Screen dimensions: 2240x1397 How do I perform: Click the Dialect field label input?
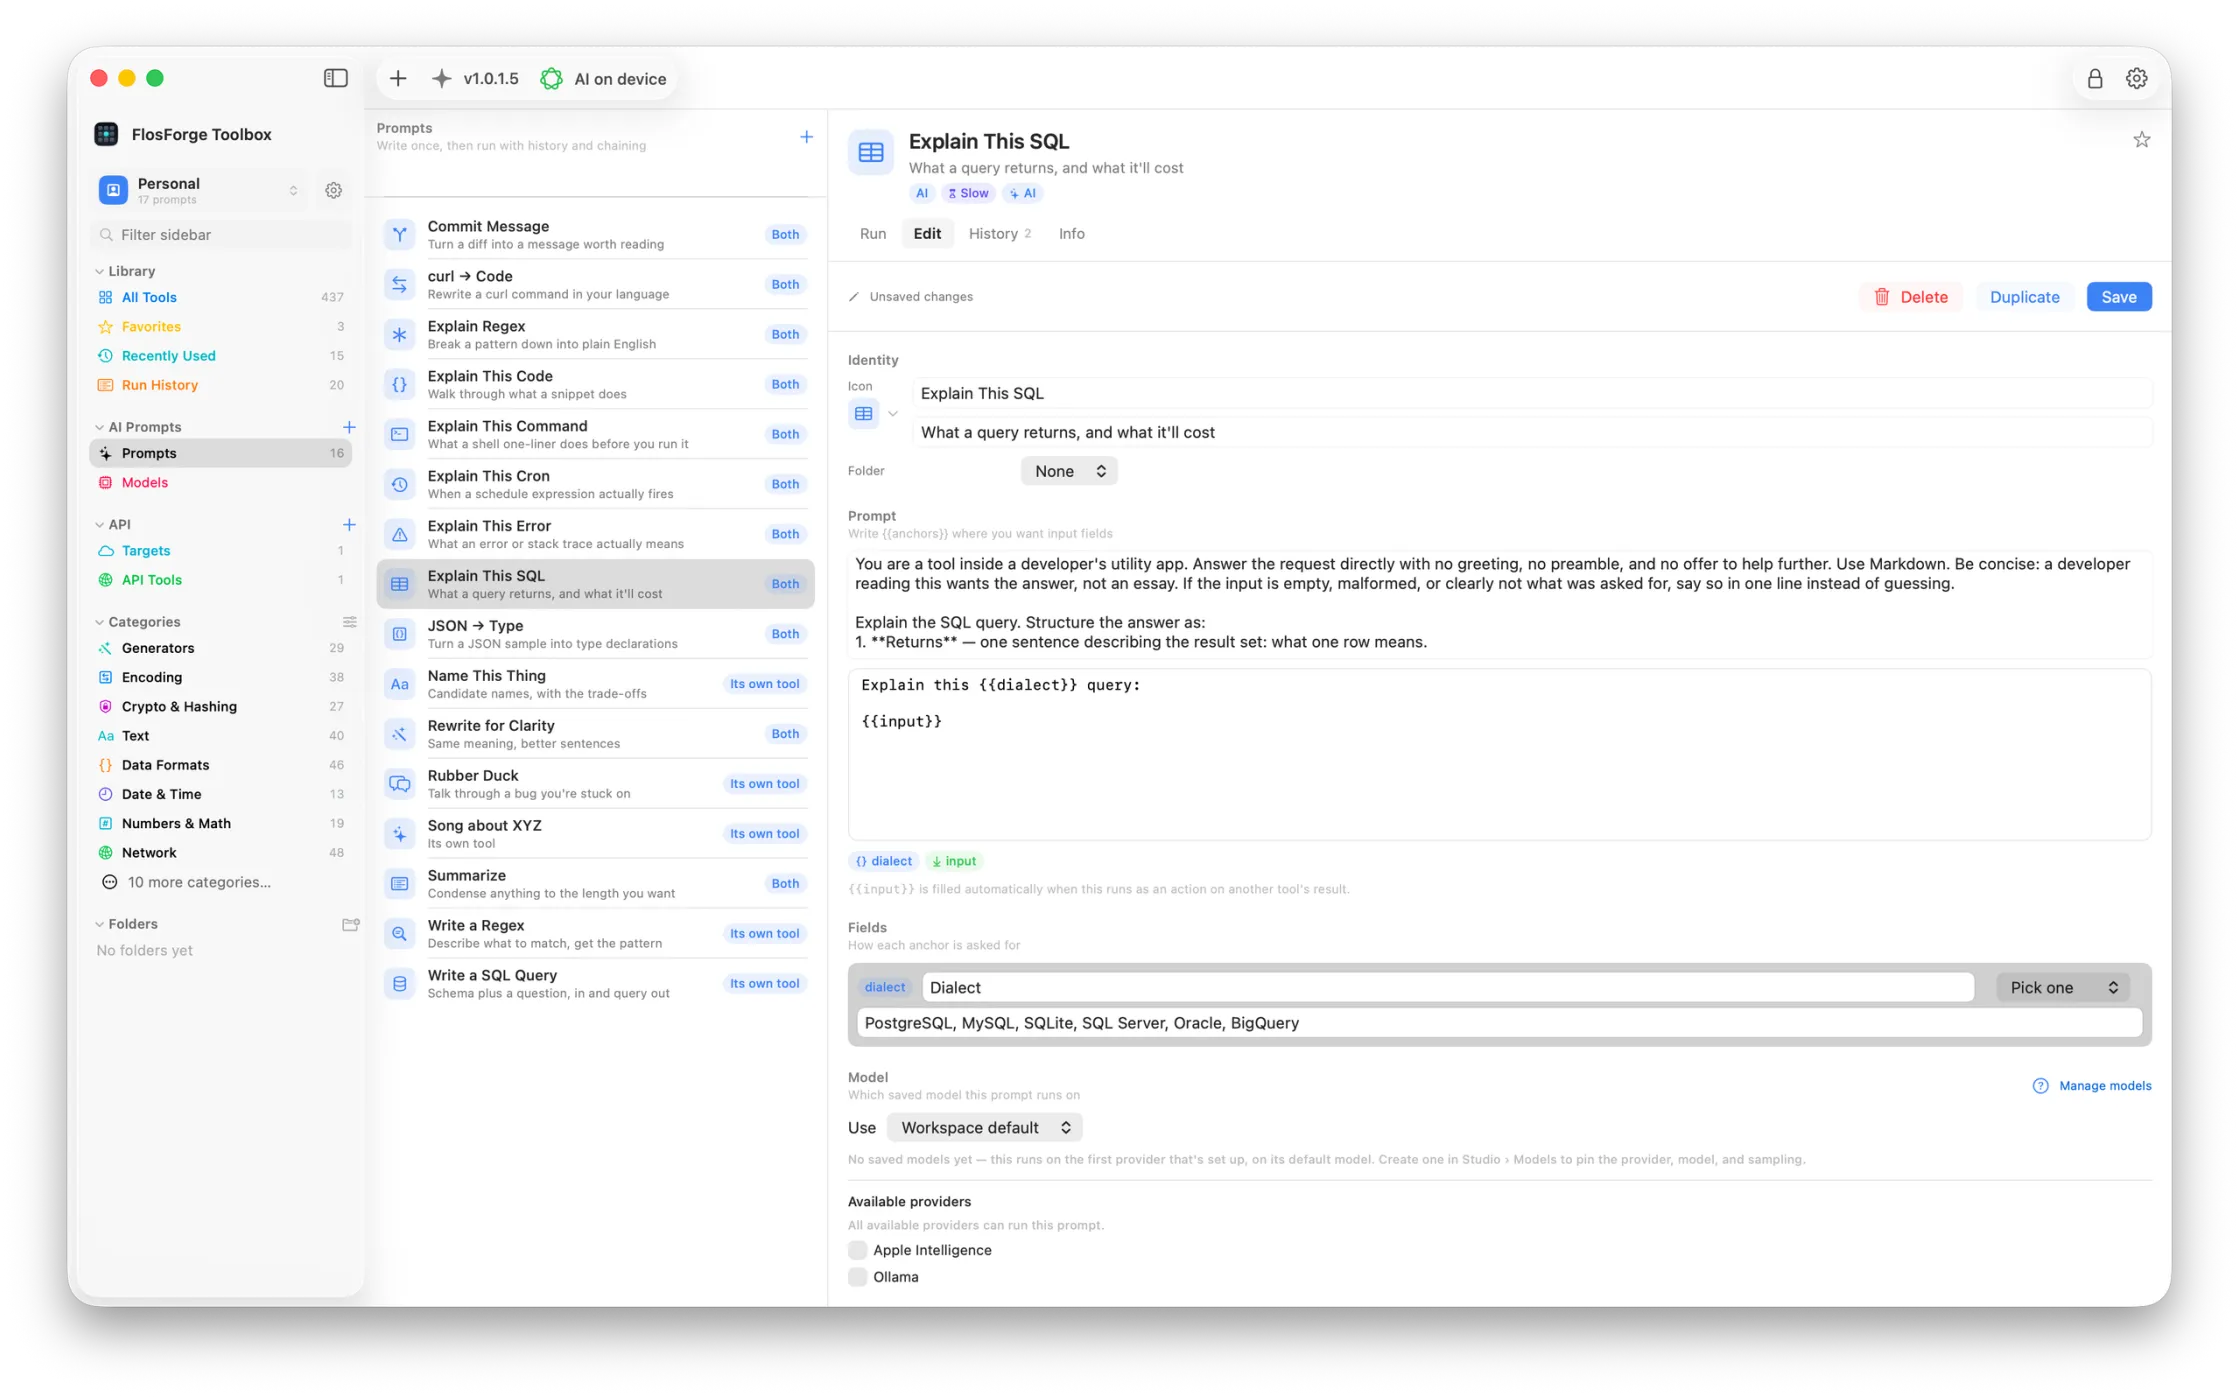pos(1447,987)
